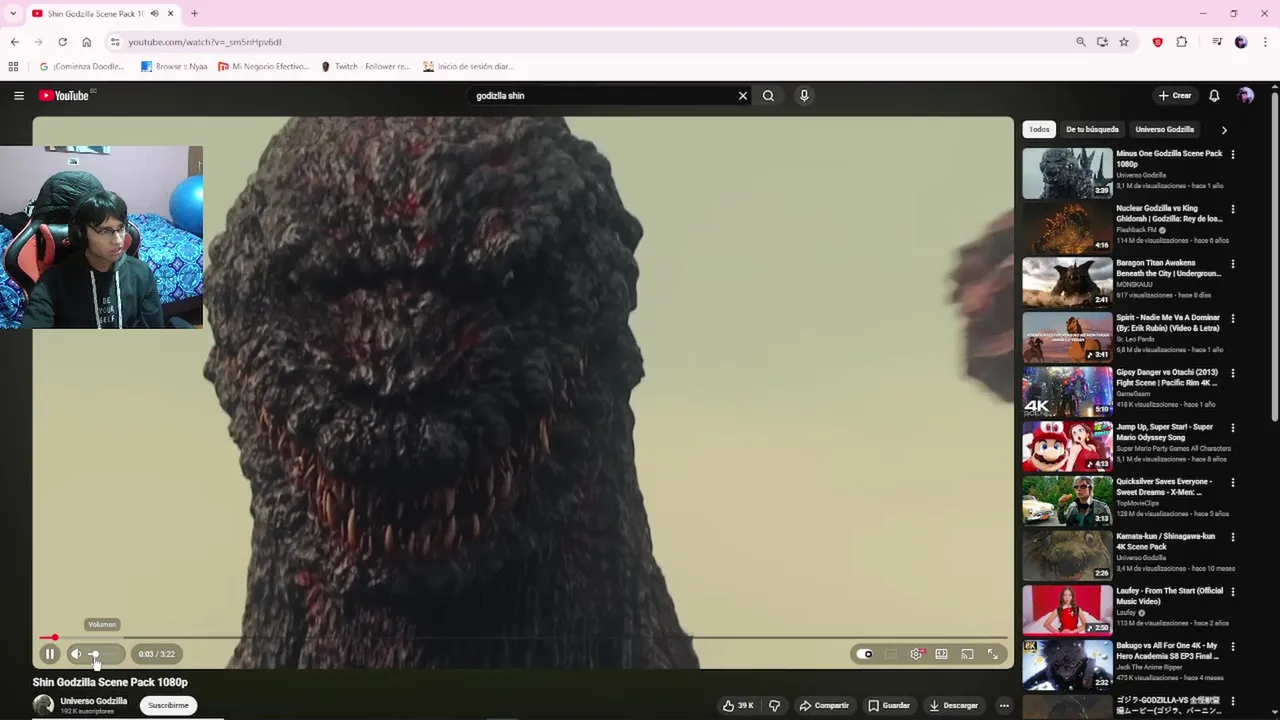Viewport: 1280px width, 720px height.
Task: Open the Twitch Follower bookmark
Action: click(x=365, y=67)
